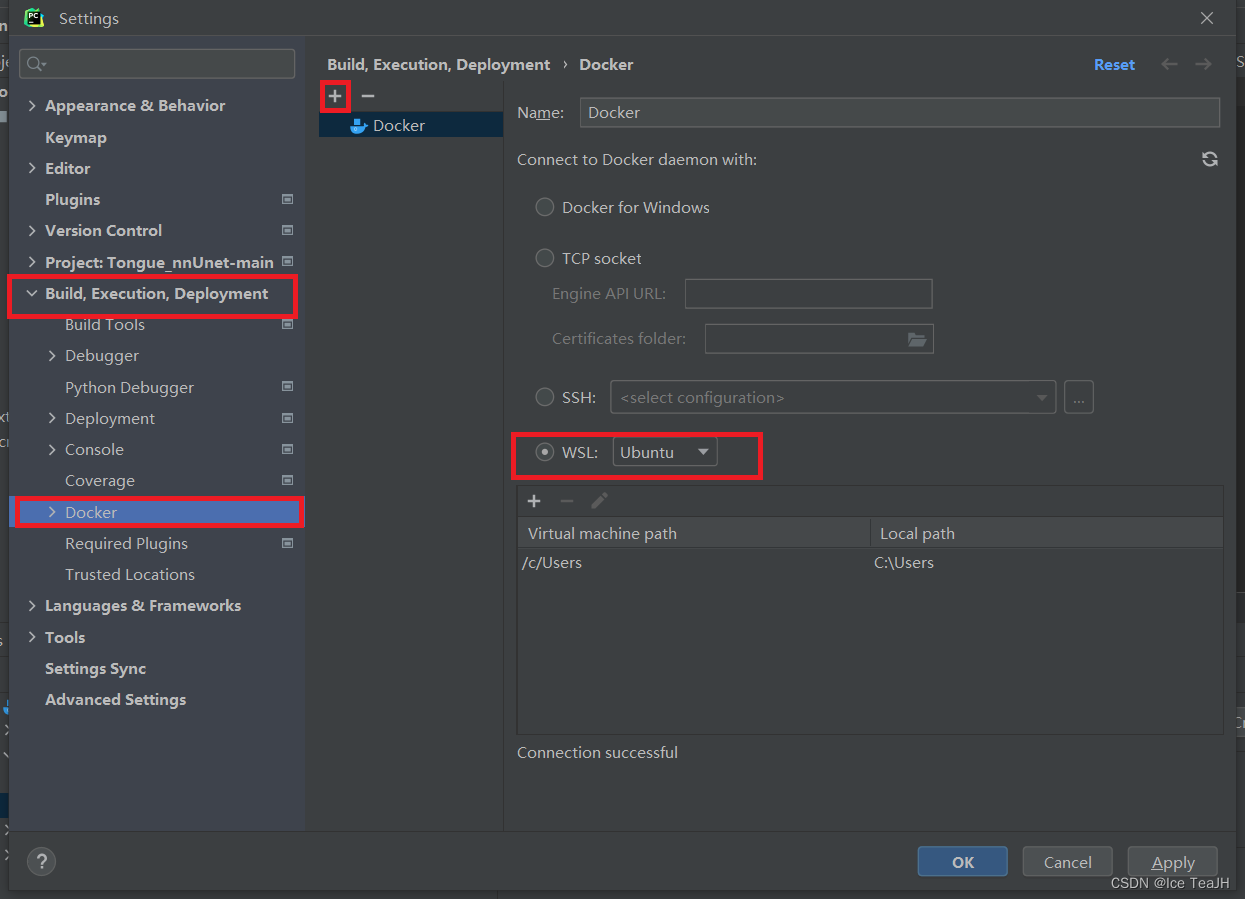The height and width of the screenshot is (899, 1245).
Task: Click the plus icon to add Docker configuration
Action: pyautogui.click(x=335, y=96)
